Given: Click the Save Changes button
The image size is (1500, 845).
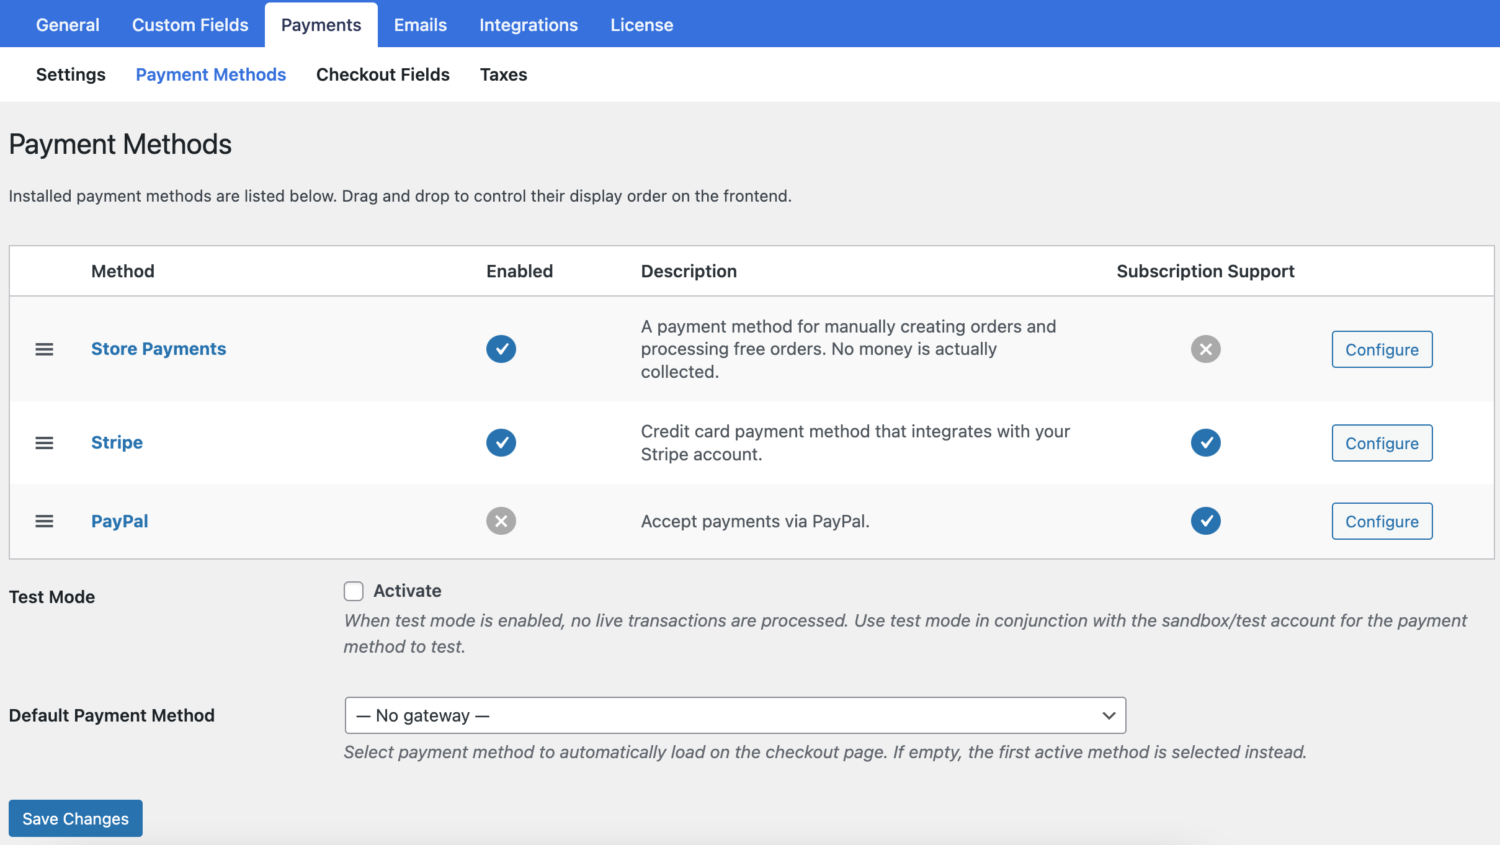Looking at the screenshot, I should (x=76, y=818).
